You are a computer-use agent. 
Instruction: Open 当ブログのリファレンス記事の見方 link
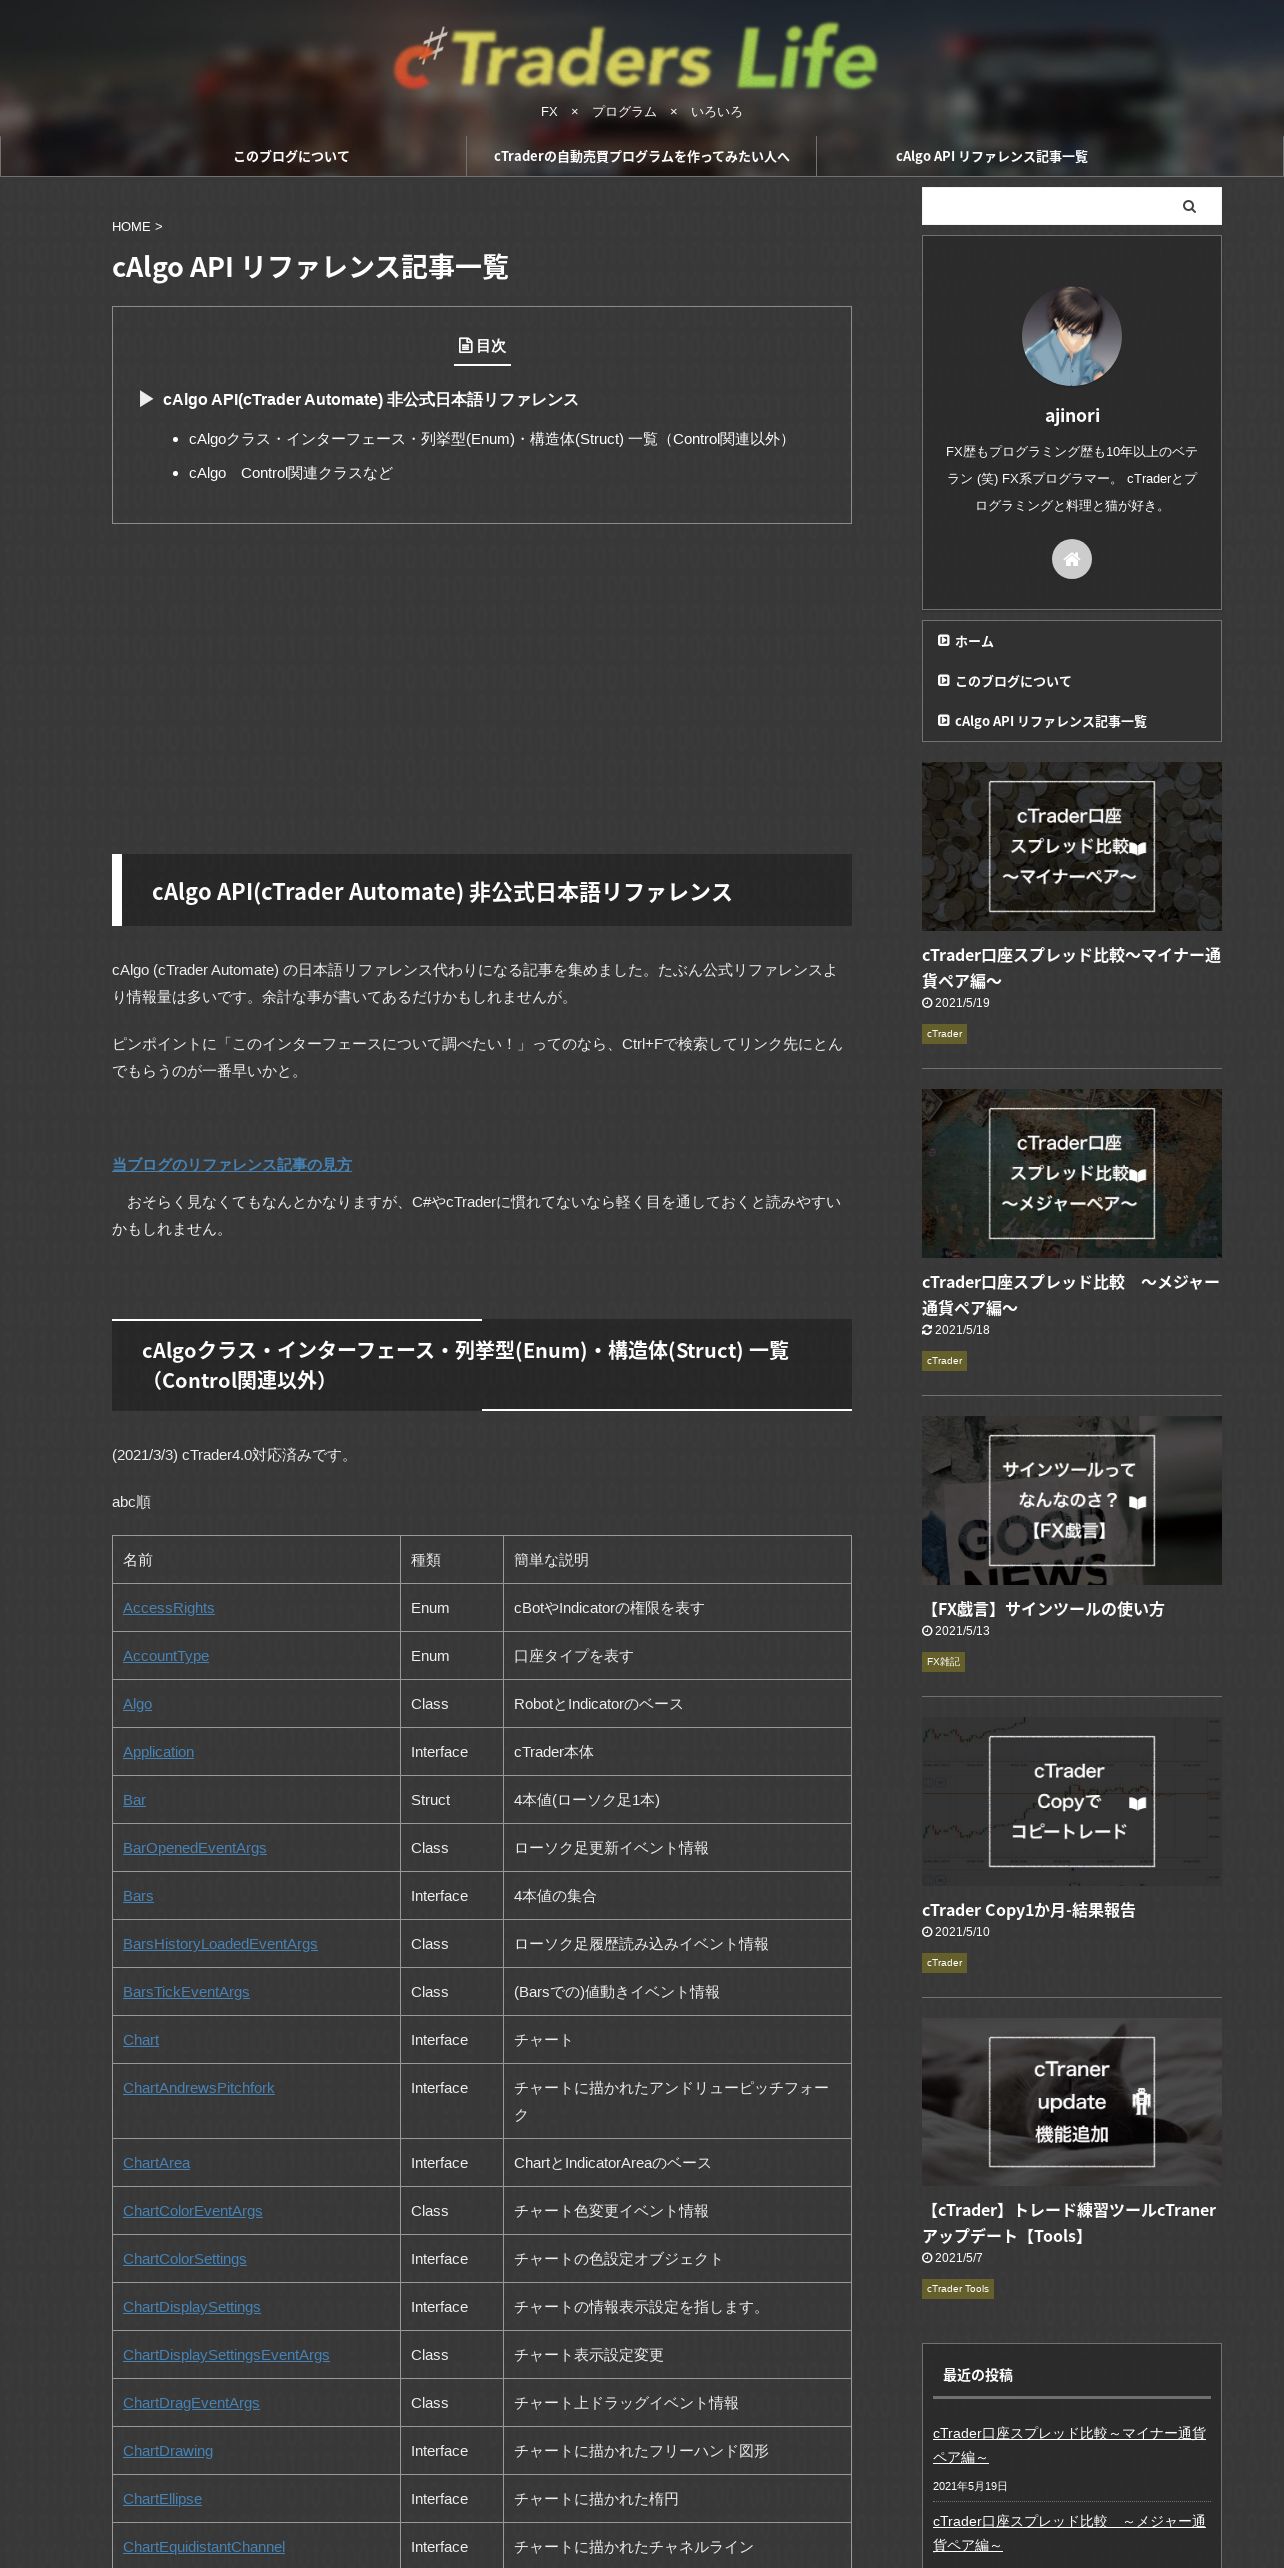coord(232,1165)
